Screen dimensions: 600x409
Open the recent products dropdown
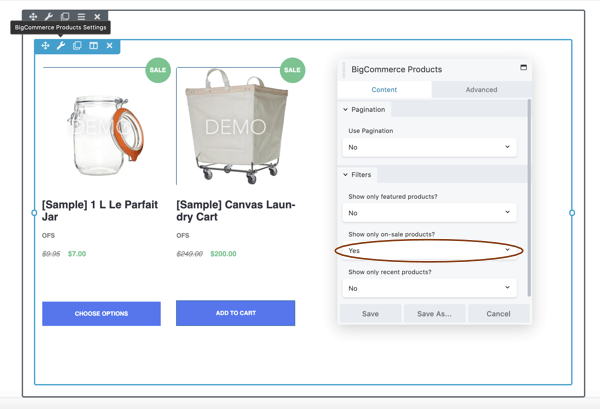tap(430, 288)
